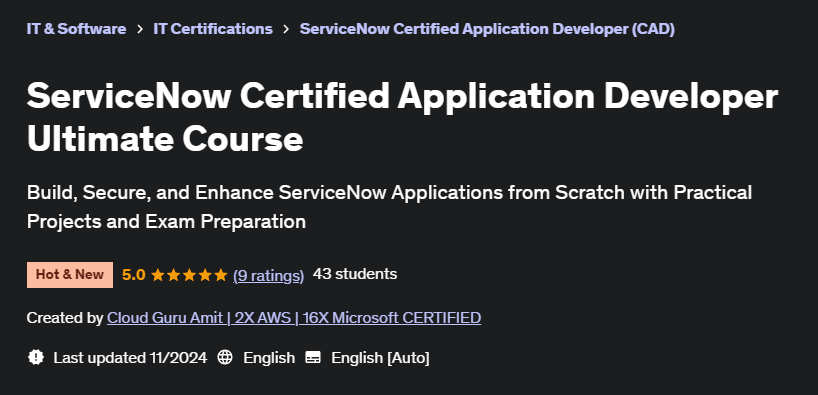
Task: Click the chevron after IT & Software
Action: [140, 29]
